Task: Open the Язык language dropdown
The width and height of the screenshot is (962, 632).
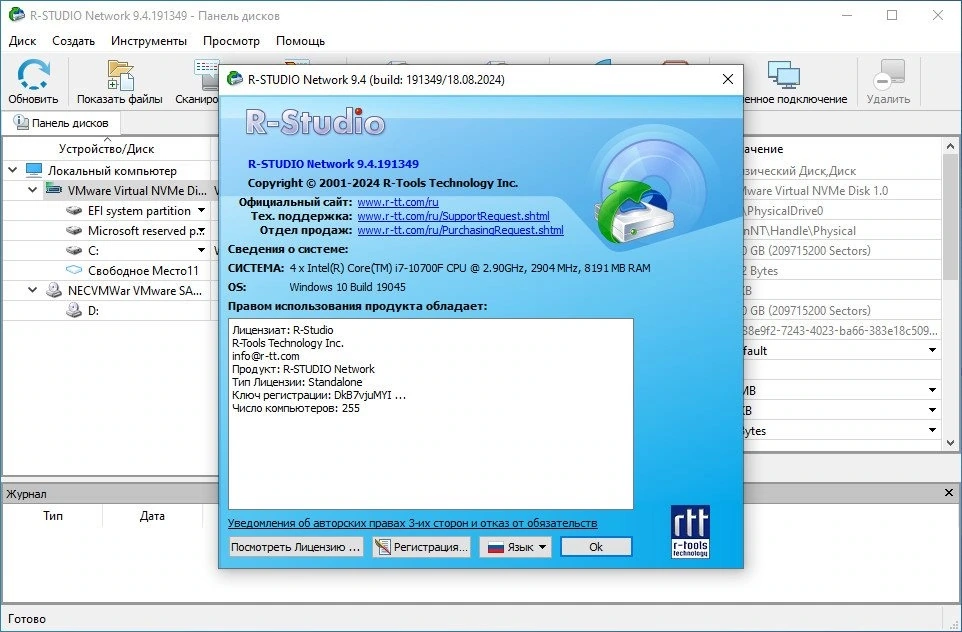Action: 515,547
